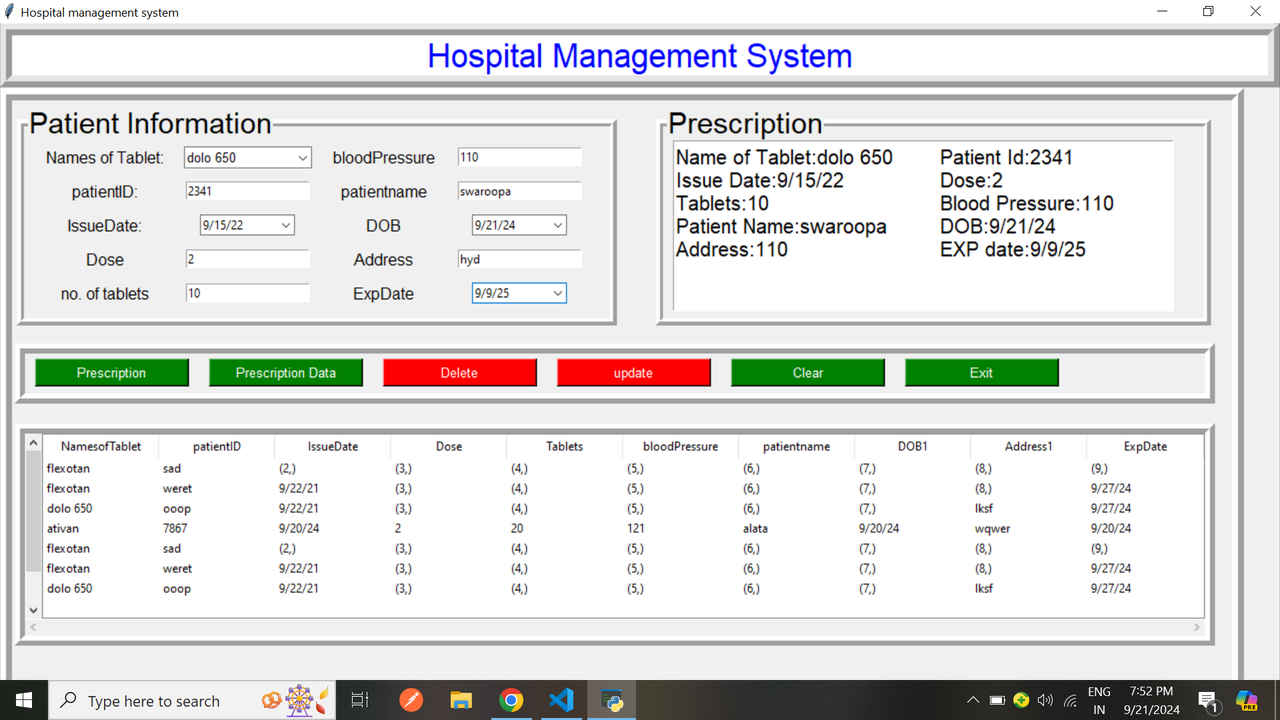This screenshot has height=720, width=1280.
Task: Open the Windows Start menu
Action: [24, 700]
